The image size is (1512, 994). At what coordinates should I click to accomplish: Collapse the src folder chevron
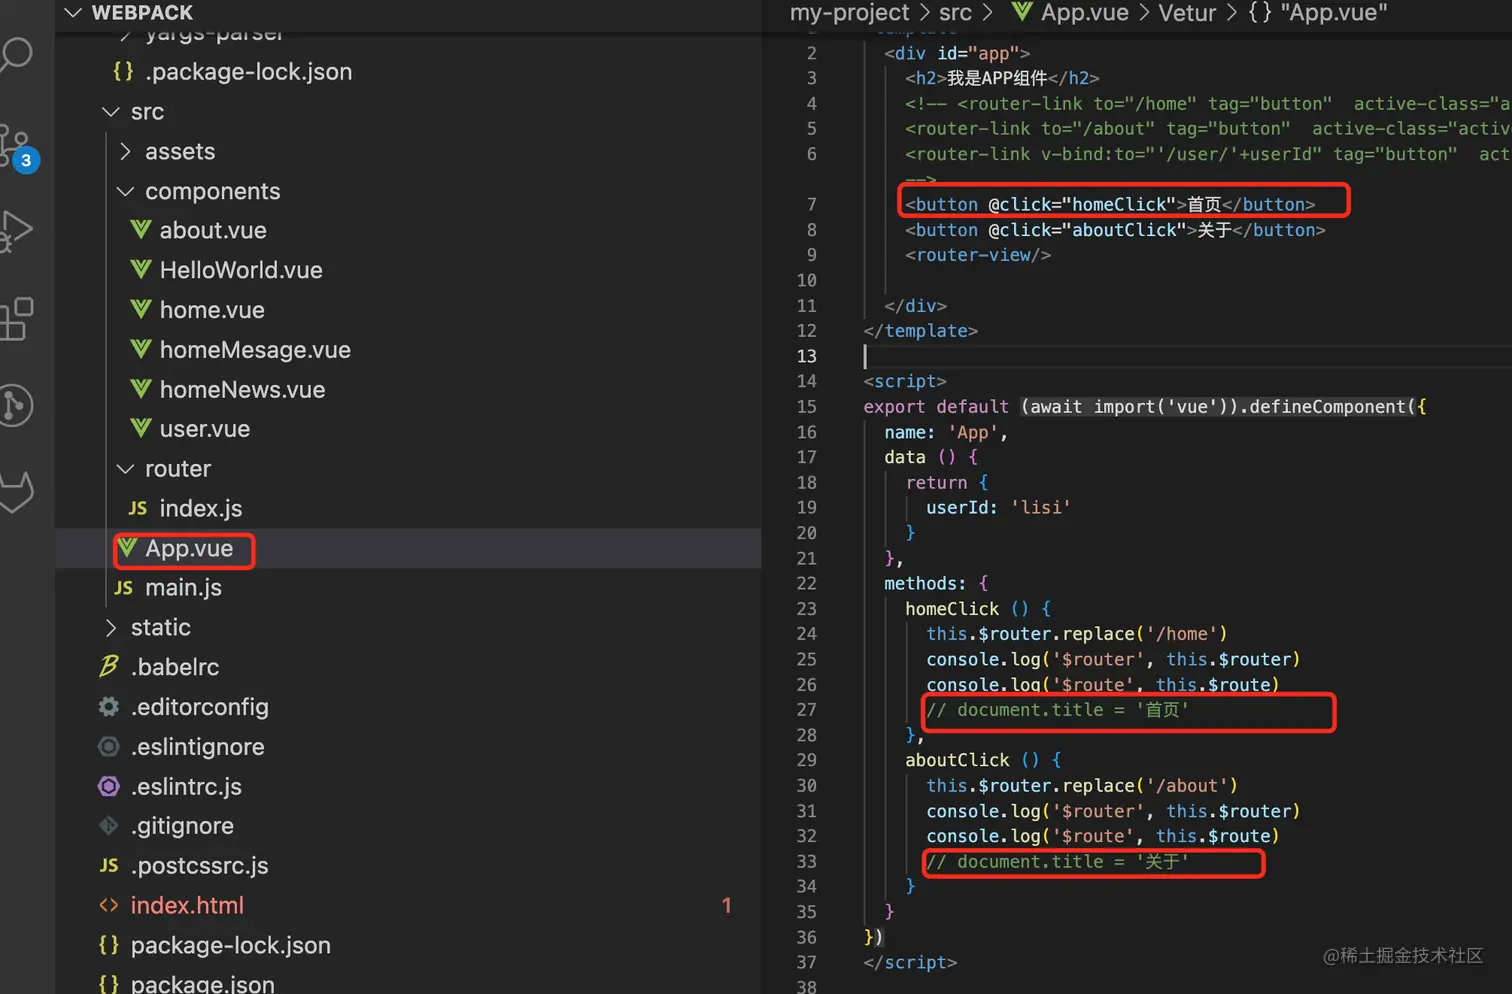111,112
